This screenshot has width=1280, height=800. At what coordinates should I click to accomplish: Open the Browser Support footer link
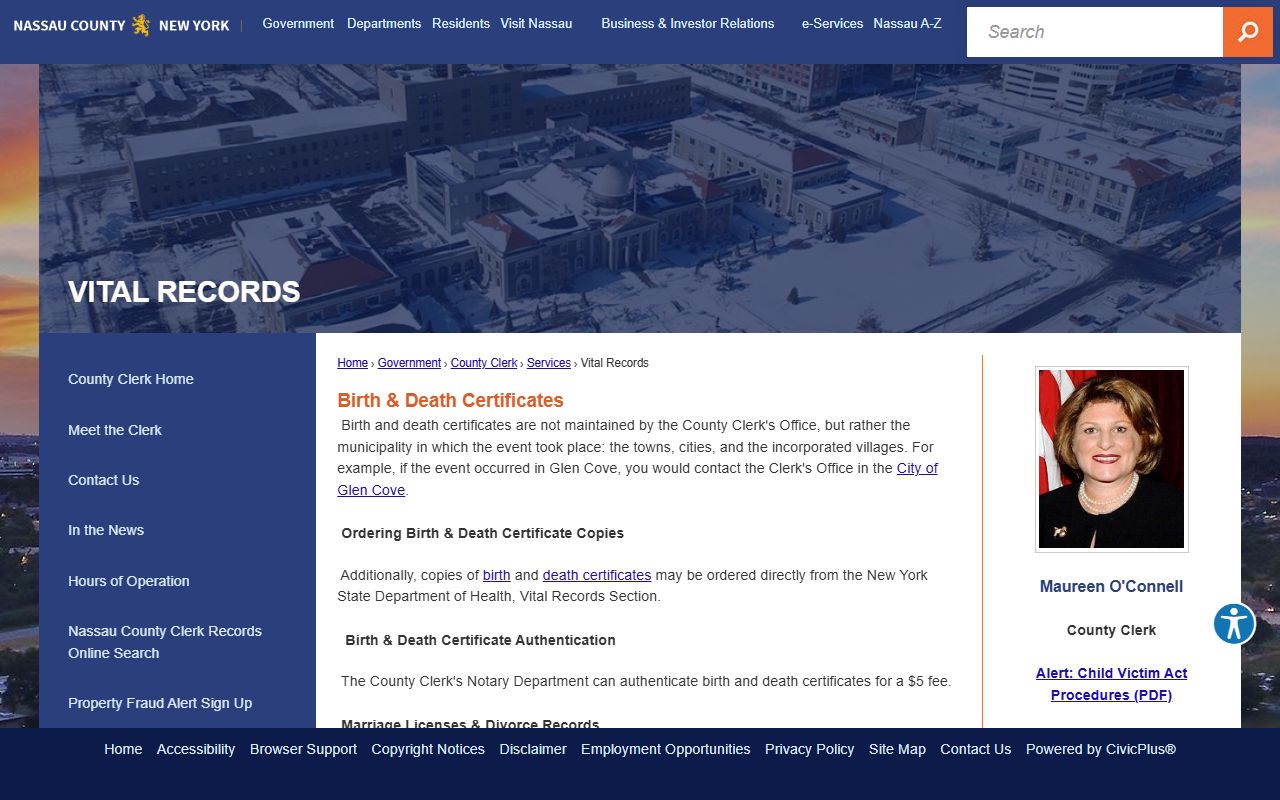tap(303, 749)
